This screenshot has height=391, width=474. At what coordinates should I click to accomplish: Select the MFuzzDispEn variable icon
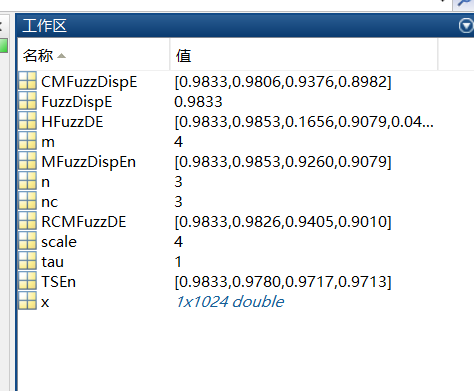pos(27,161)
